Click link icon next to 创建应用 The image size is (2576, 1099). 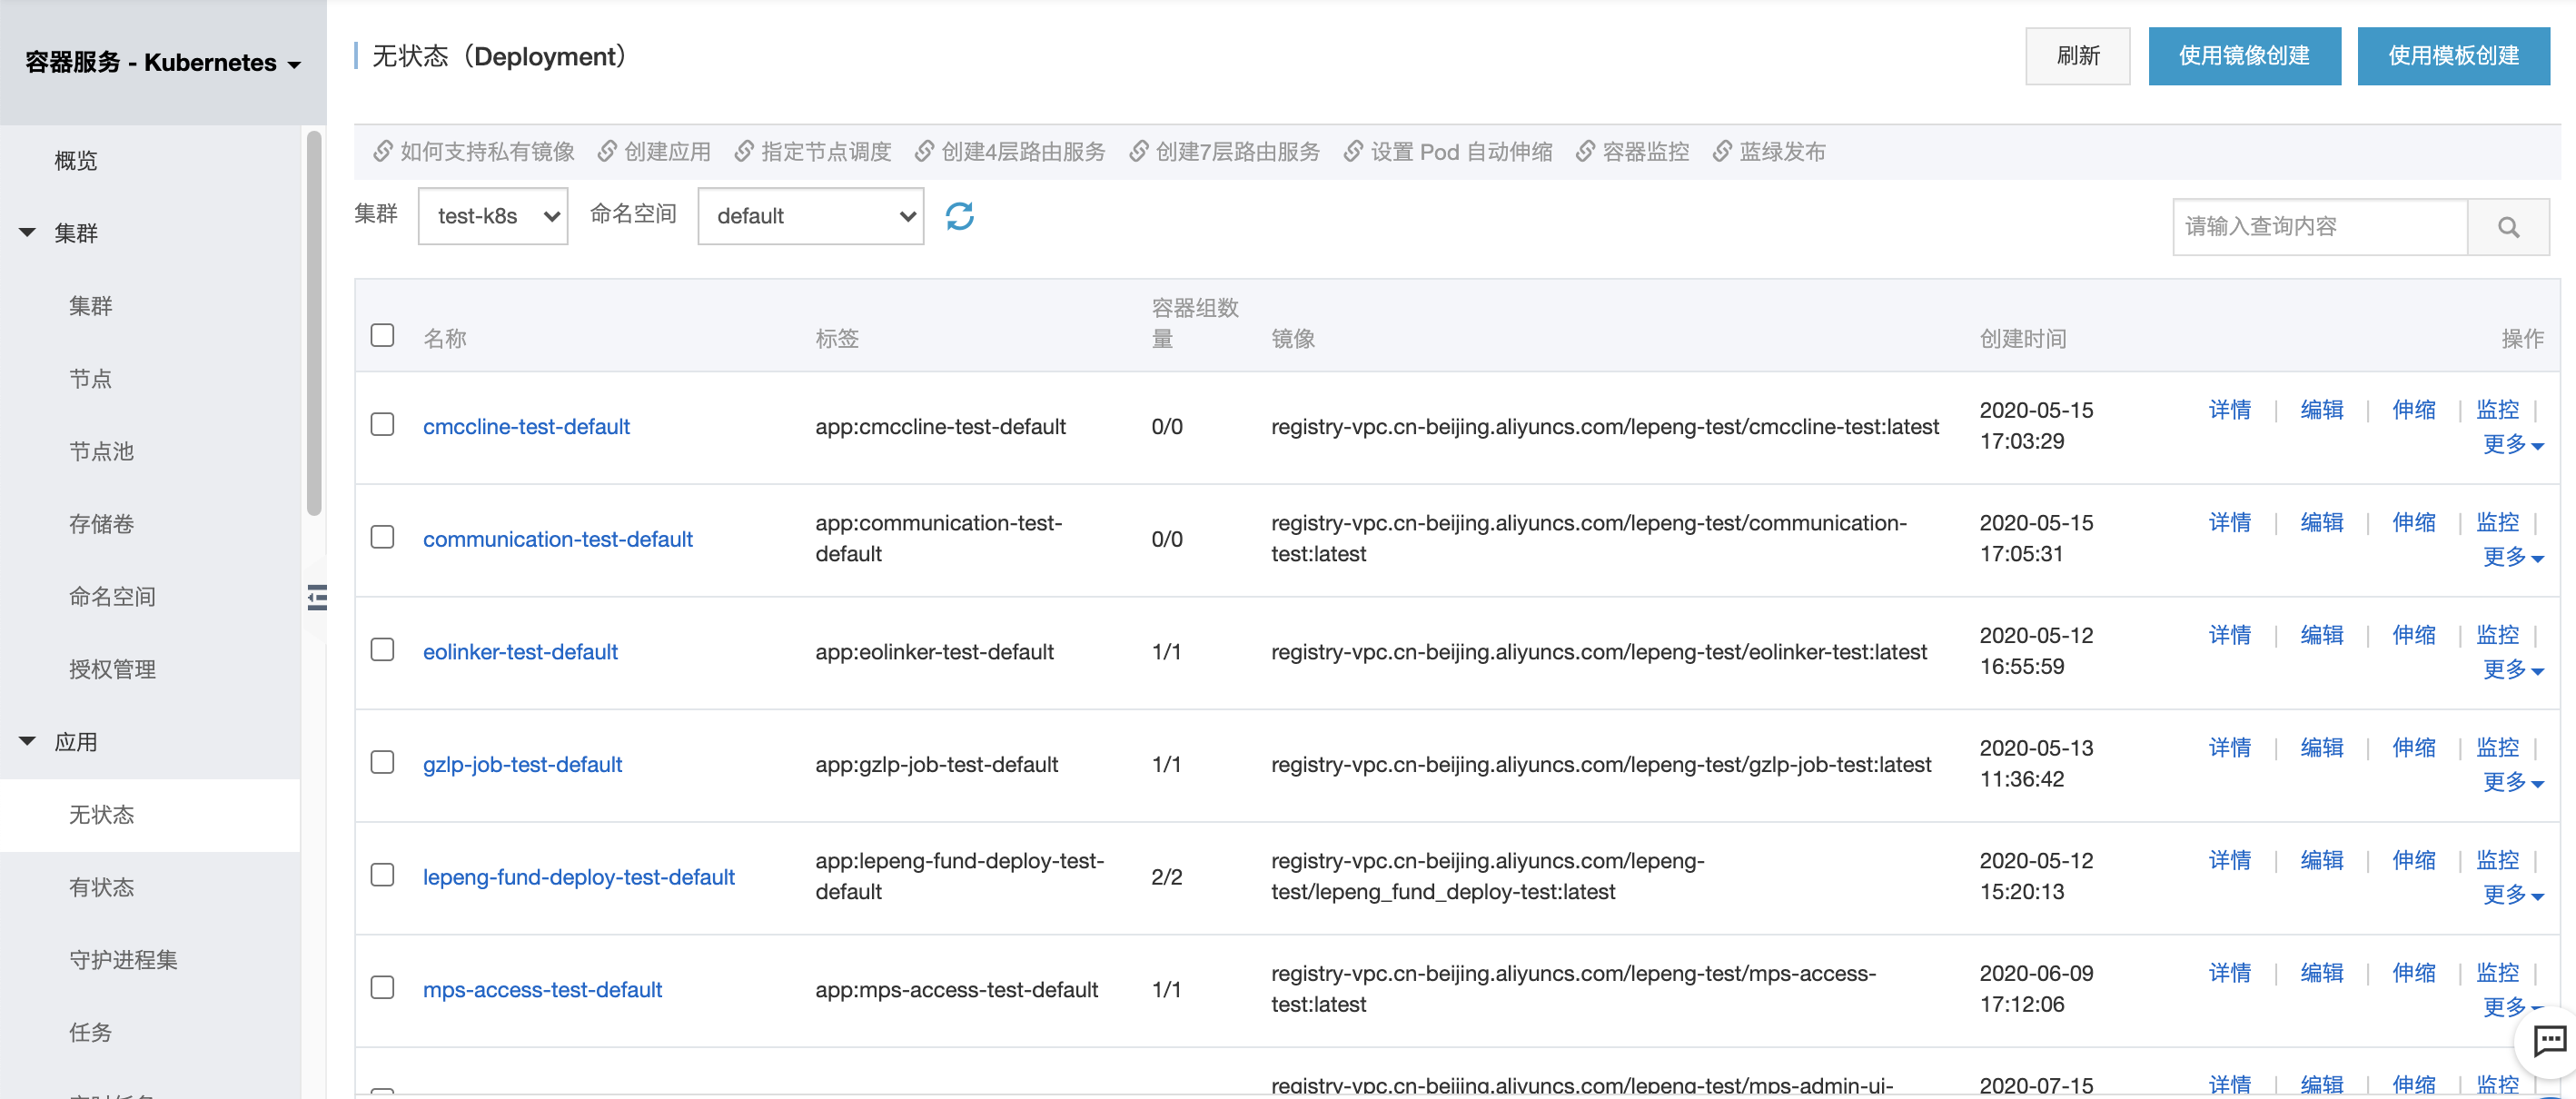tap(606, 151)
